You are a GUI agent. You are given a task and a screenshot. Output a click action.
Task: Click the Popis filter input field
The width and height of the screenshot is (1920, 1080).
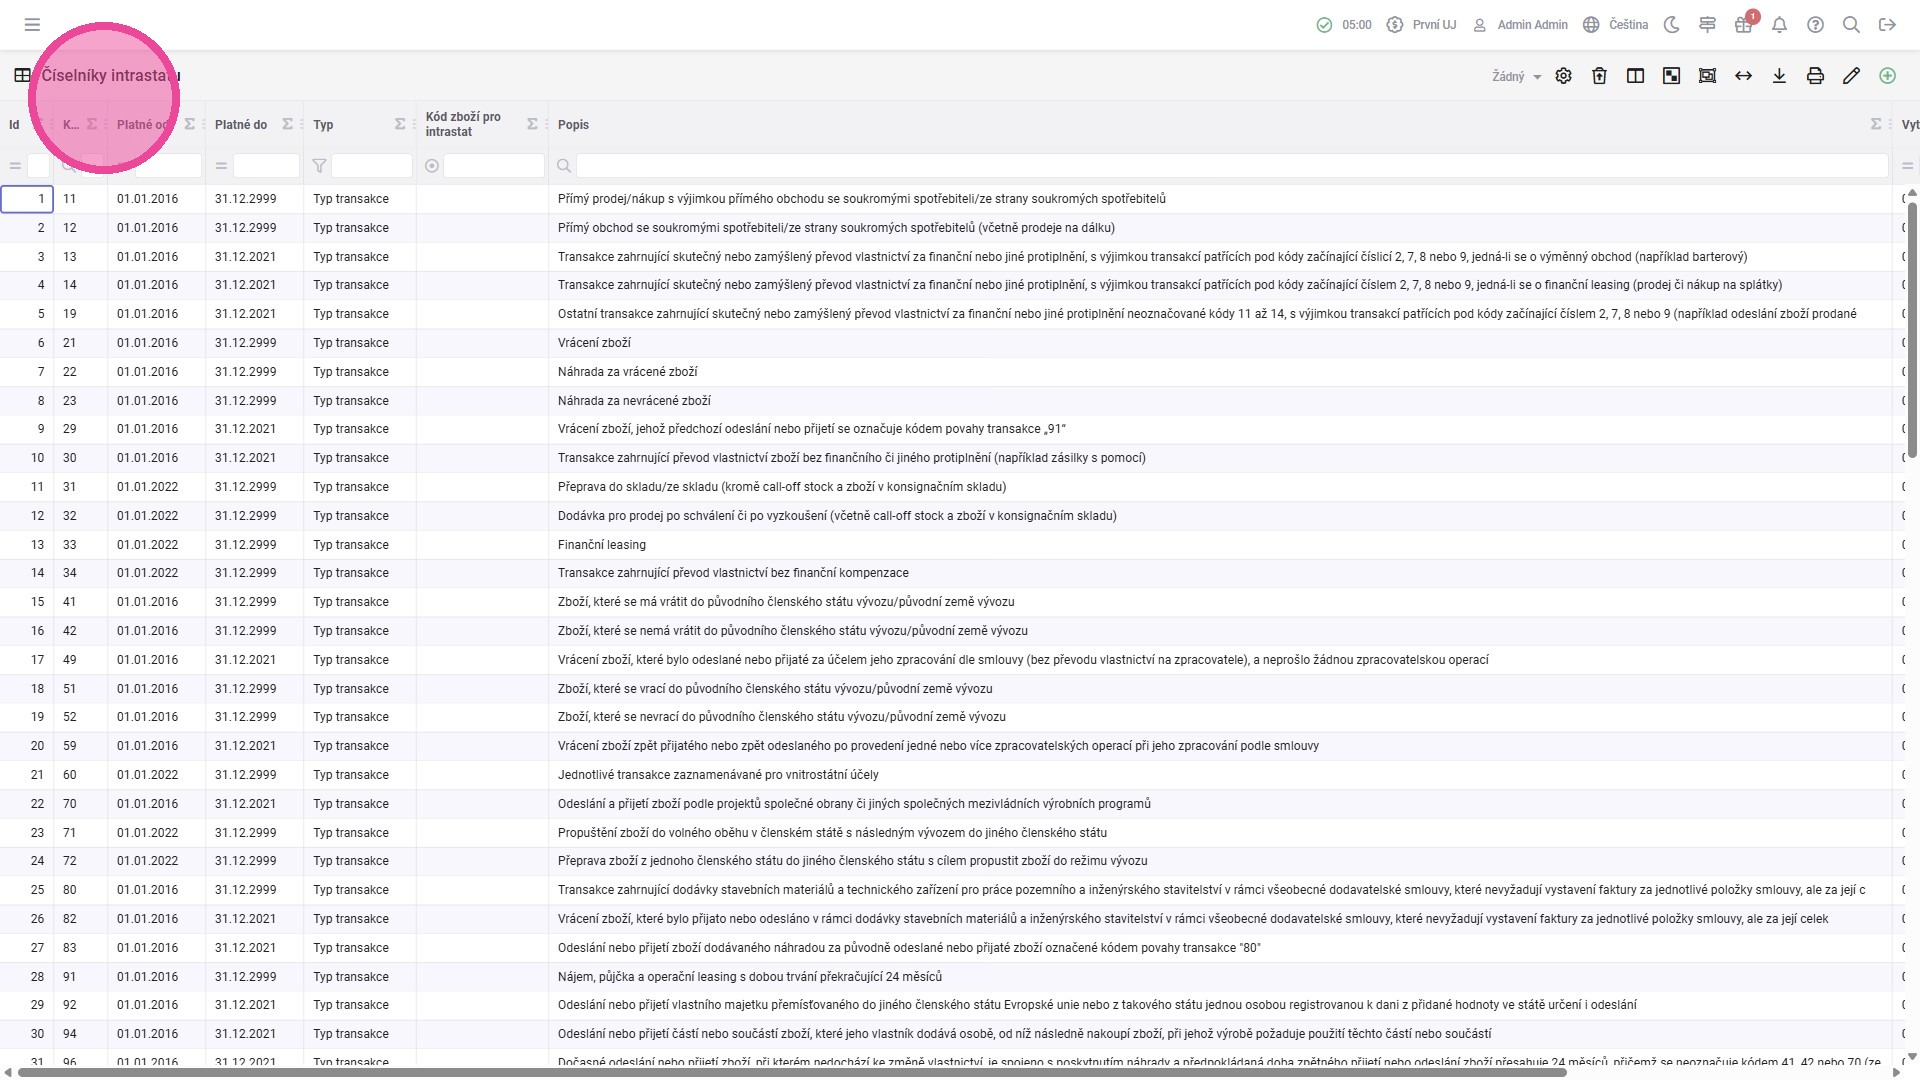pos(1230,166)
